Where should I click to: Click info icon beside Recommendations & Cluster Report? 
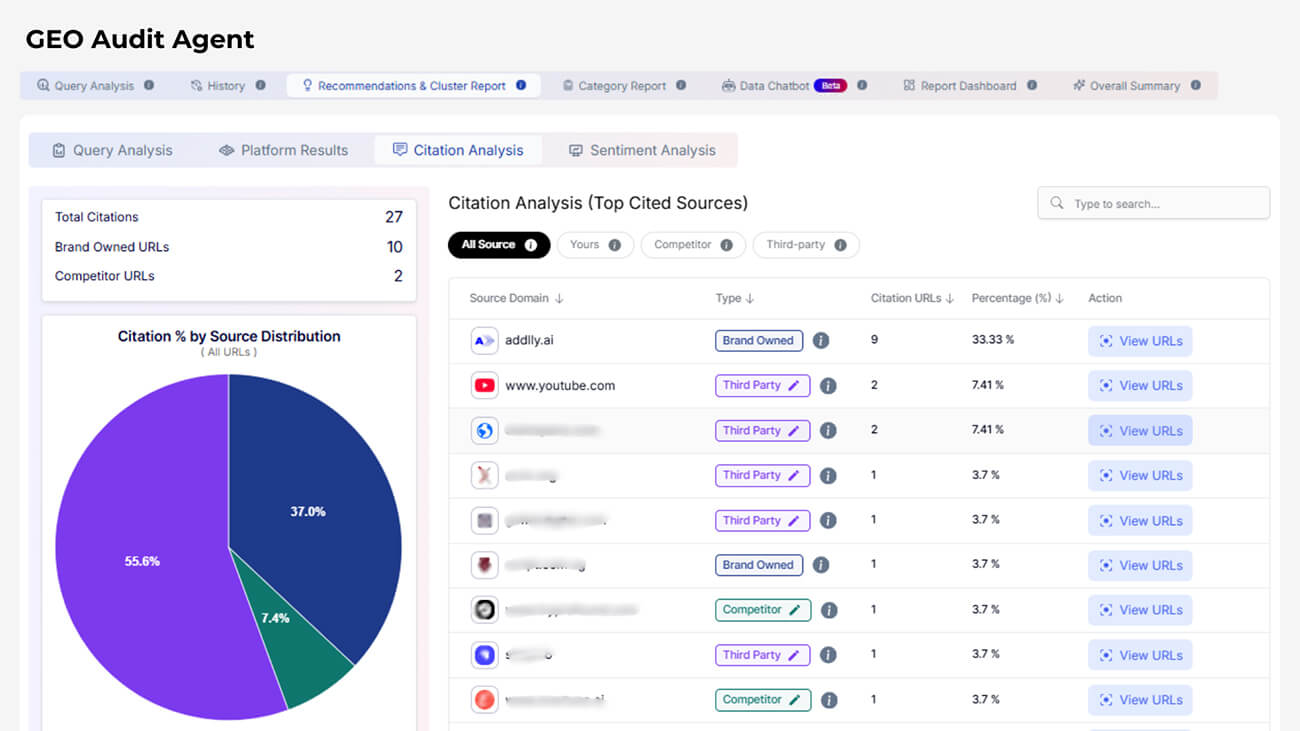click(x=521, y=85)
